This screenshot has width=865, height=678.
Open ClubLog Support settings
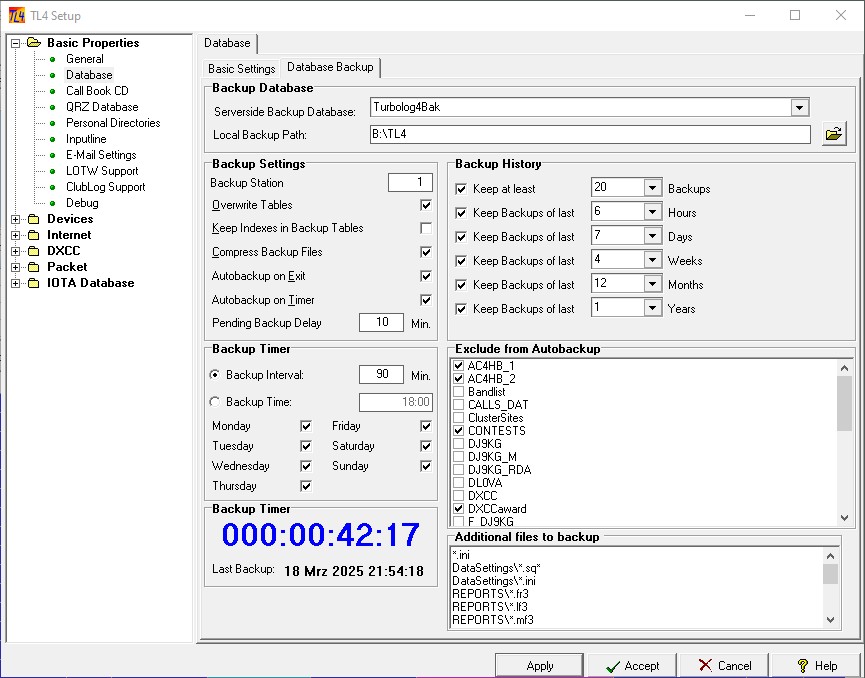pos(105,187)
